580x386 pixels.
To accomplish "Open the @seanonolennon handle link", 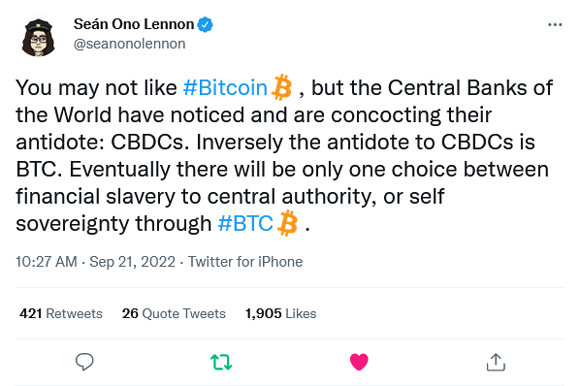I will coord(129,44).
